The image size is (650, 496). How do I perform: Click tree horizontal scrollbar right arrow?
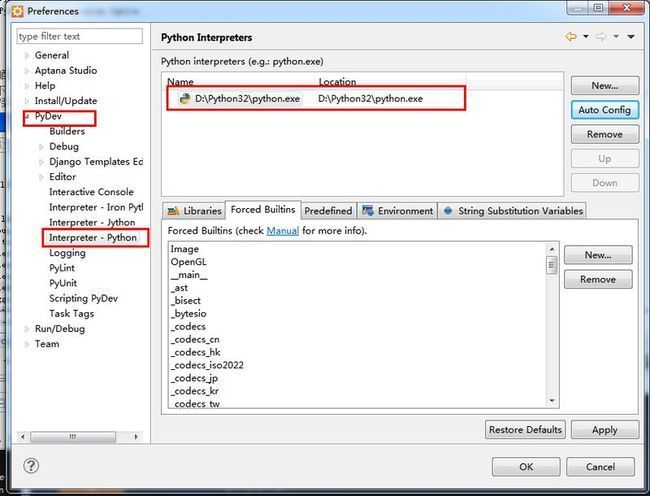pyautogui.click(x=136, y=437)
